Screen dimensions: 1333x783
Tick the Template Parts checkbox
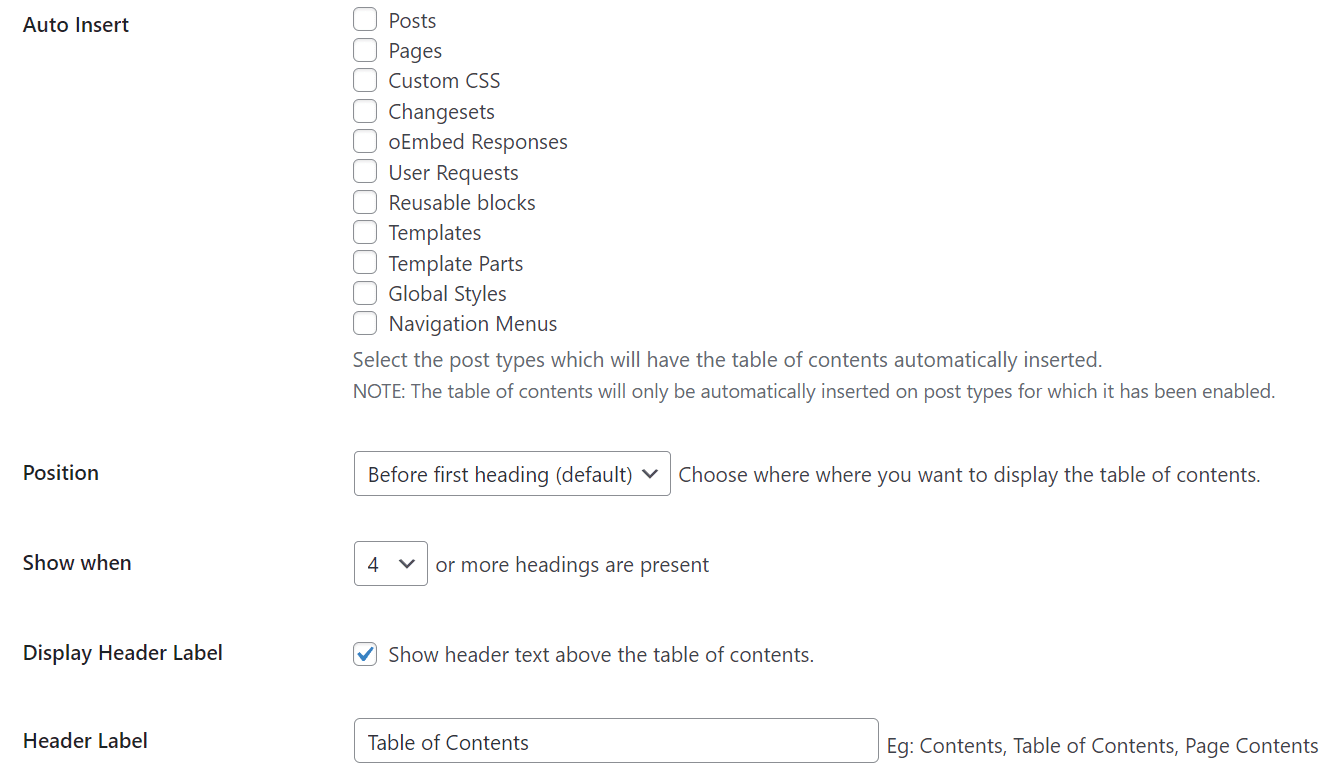(x=365, y=263)
